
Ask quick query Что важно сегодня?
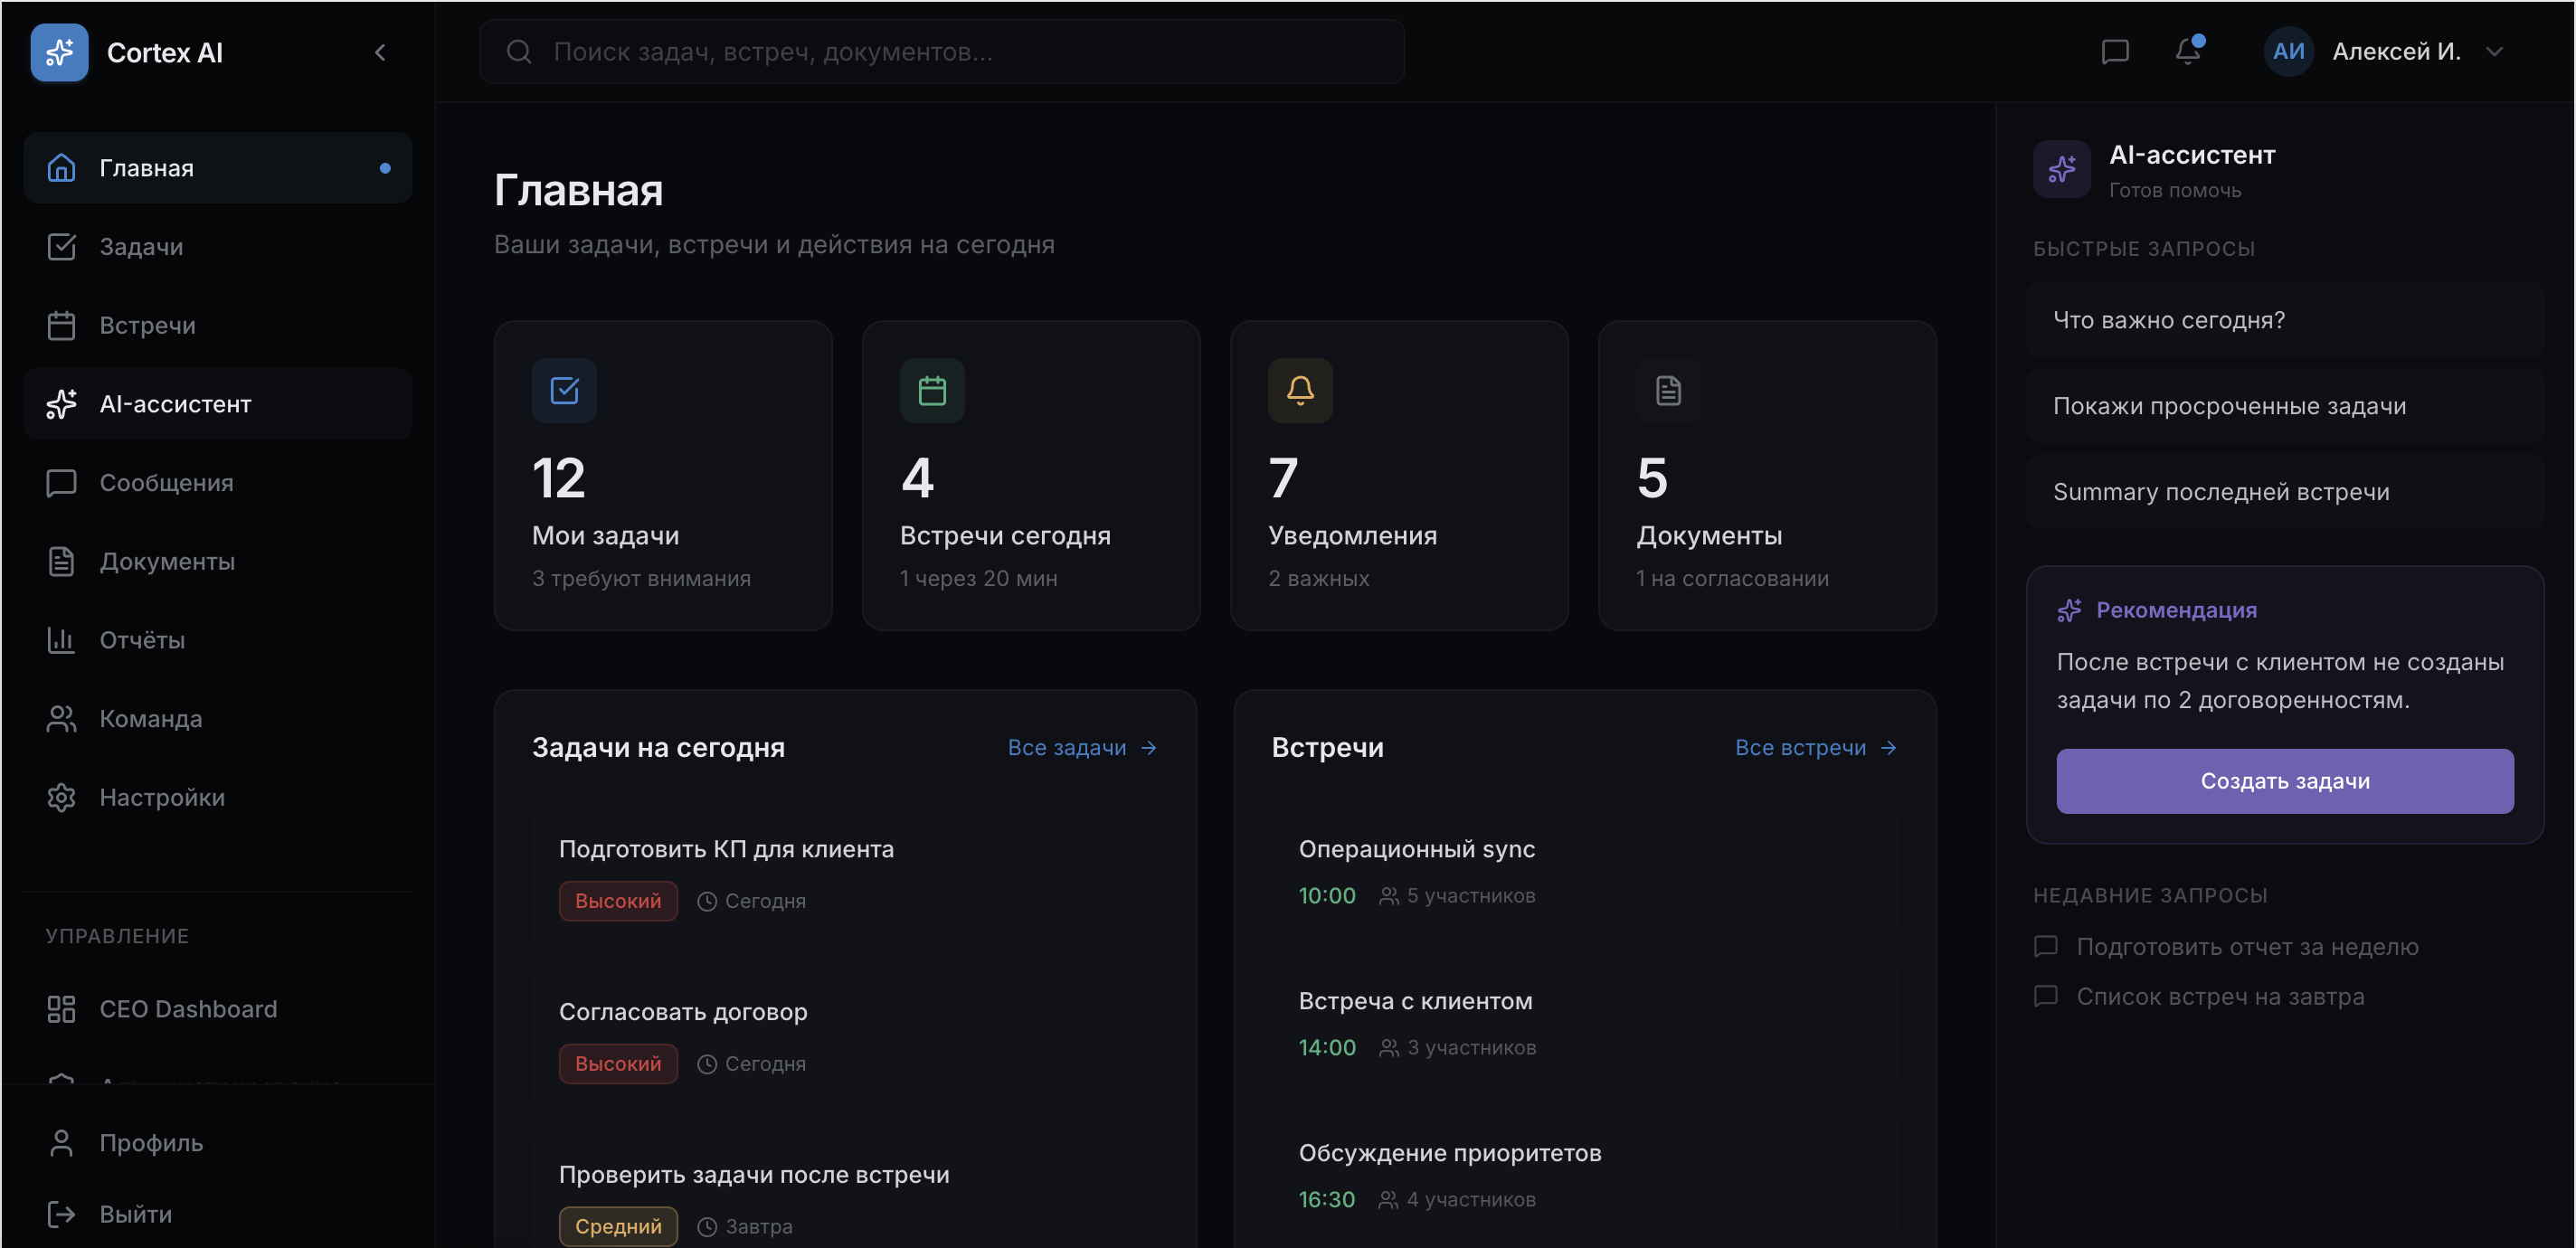coord(2285,320)
